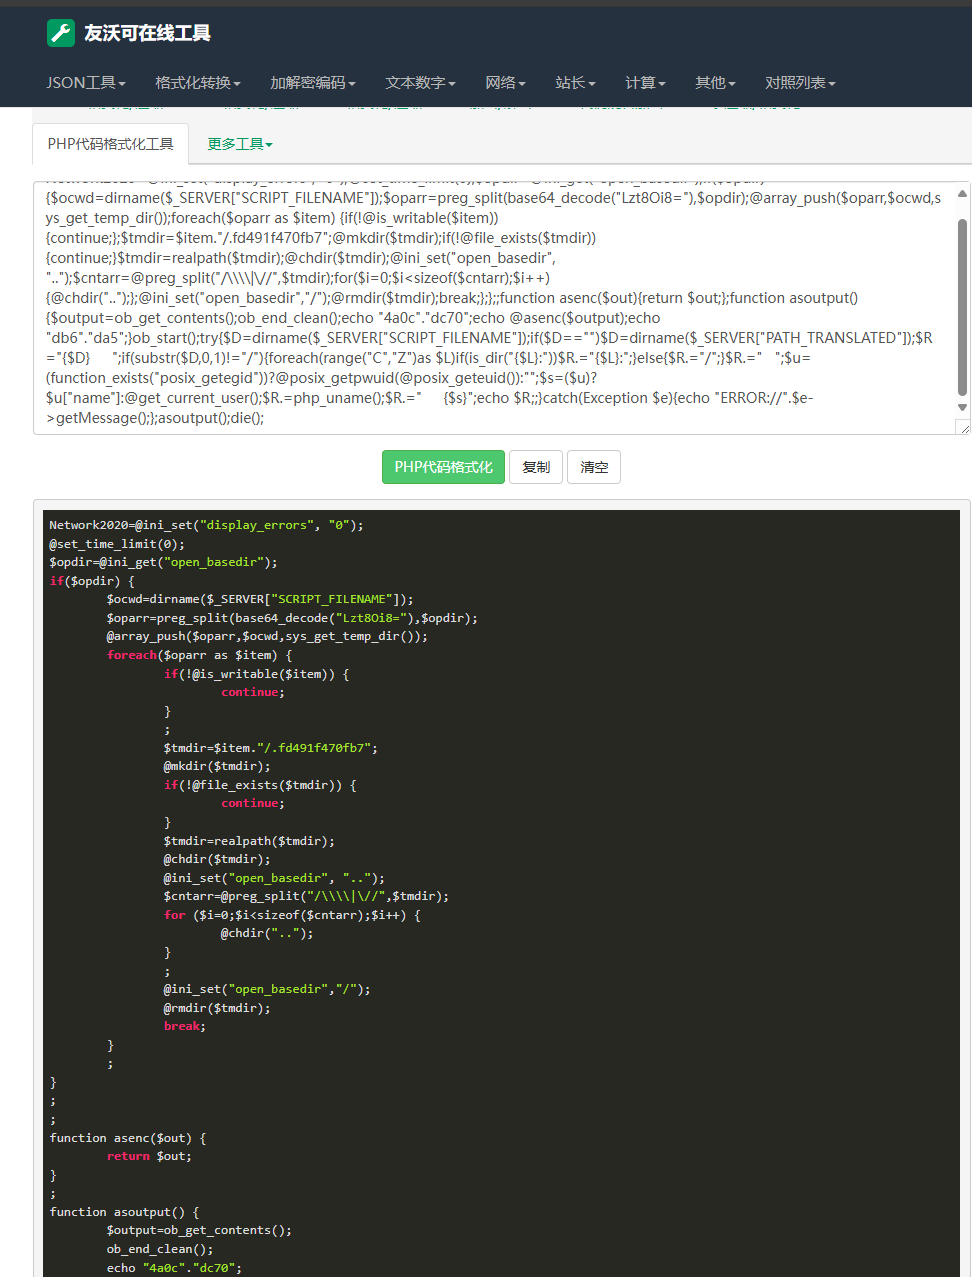This screenshot has height=1277, width=972.
Task: Open the 文本数字 menu
Action: pos(421,83)
